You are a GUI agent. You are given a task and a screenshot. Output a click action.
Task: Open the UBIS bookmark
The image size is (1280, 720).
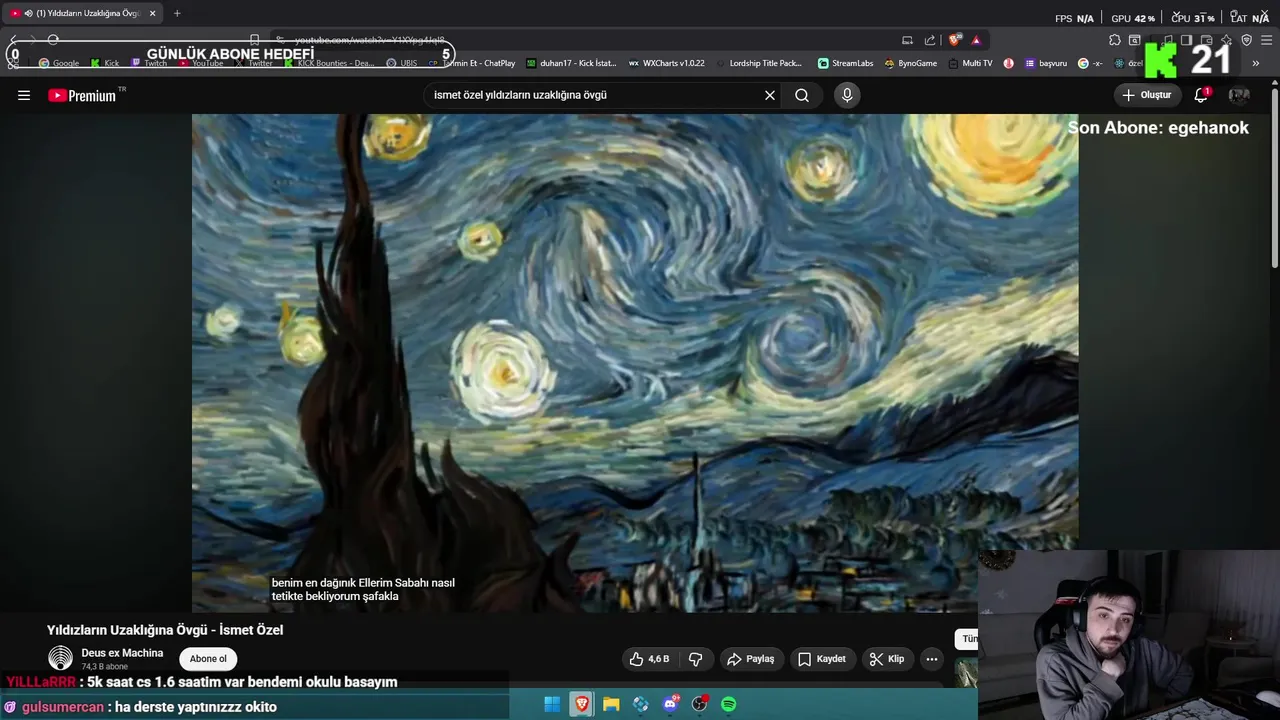402,63
